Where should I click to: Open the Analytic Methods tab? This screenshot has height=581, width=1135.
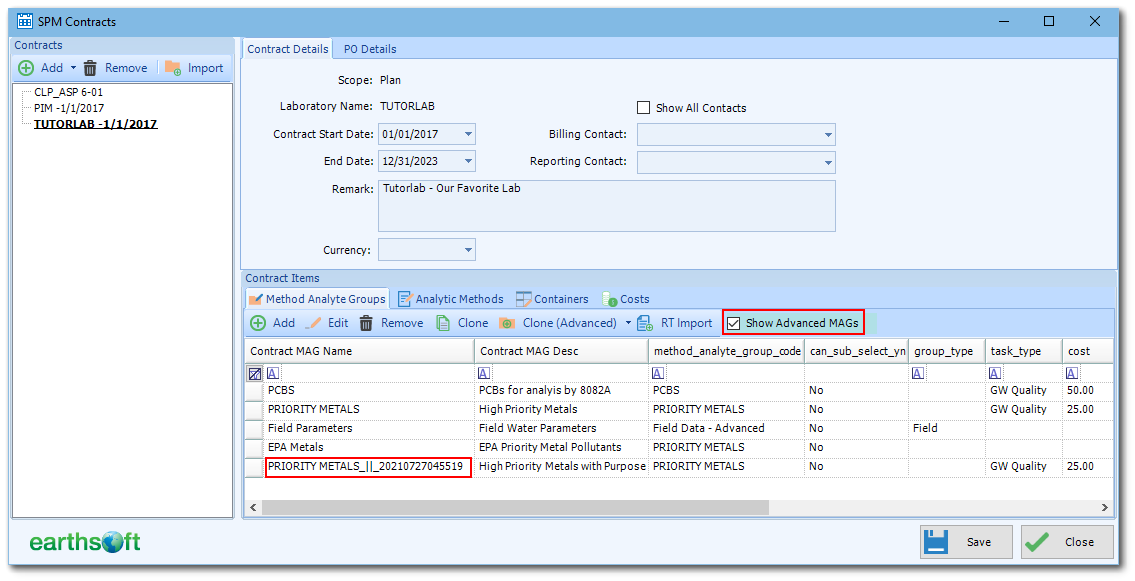(450, 299)
